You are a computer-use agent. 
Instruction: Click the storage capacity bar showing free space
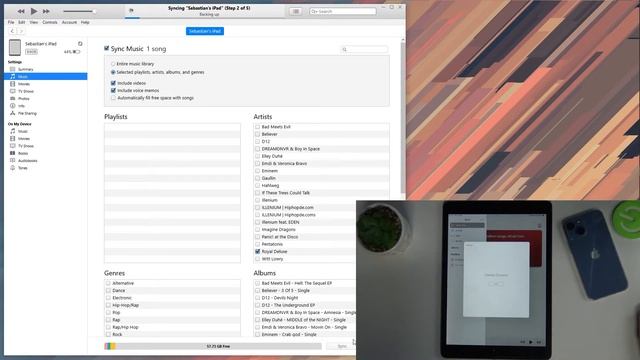pyautogui.click(x=213, y=346)
